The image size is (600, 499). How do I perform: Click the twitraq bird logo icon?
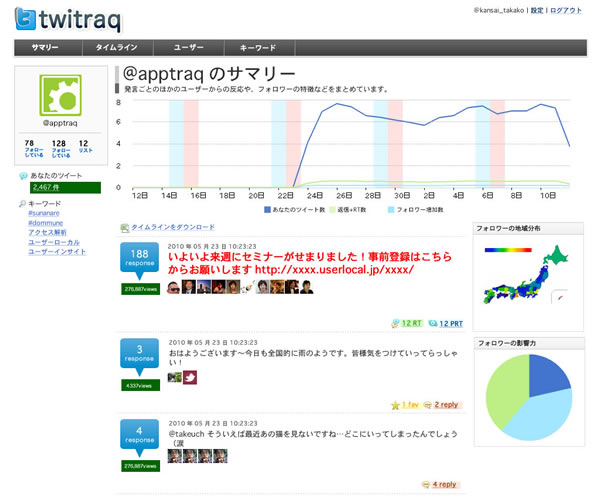pos(25,20)
